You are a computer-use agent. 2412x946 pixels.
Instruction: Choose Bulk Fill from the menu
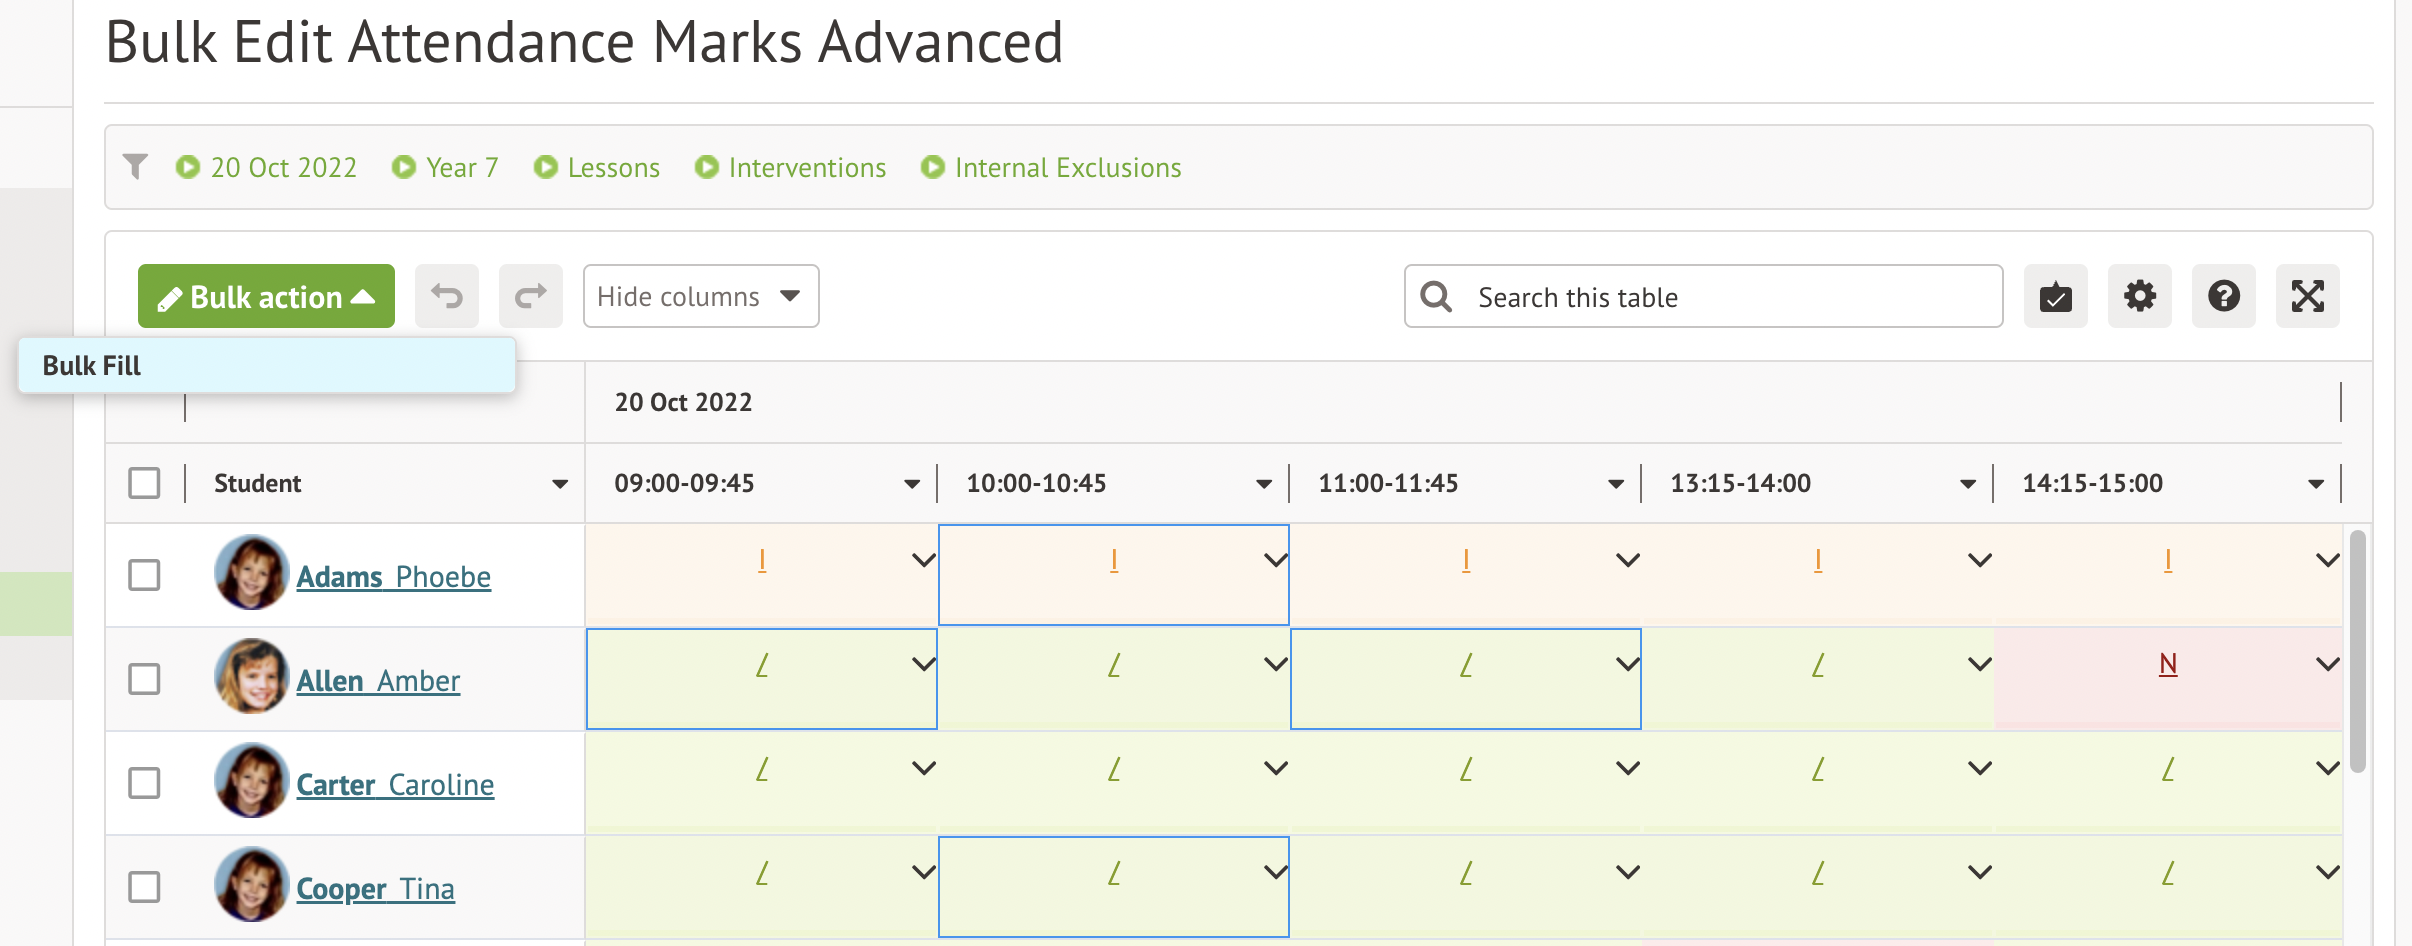(x=92, y=366)
